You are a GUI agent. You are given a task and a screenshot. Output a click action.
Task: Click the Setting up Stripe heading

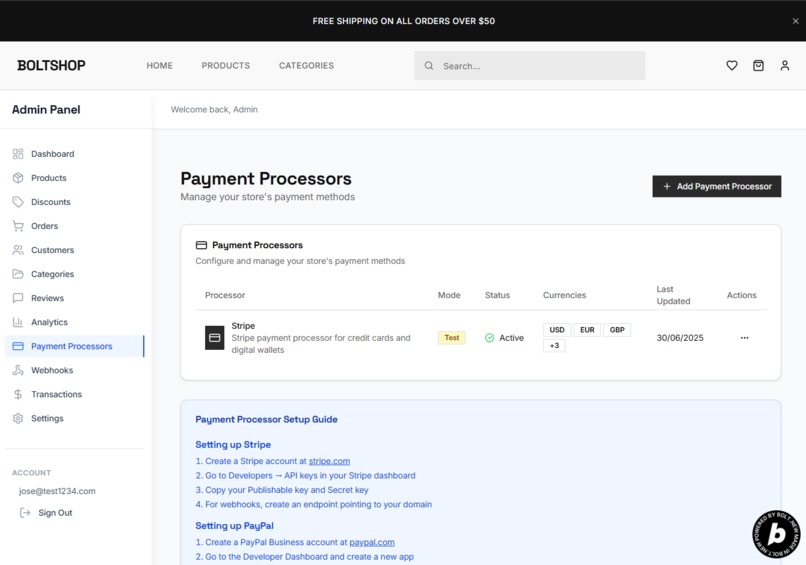point(233,445)
